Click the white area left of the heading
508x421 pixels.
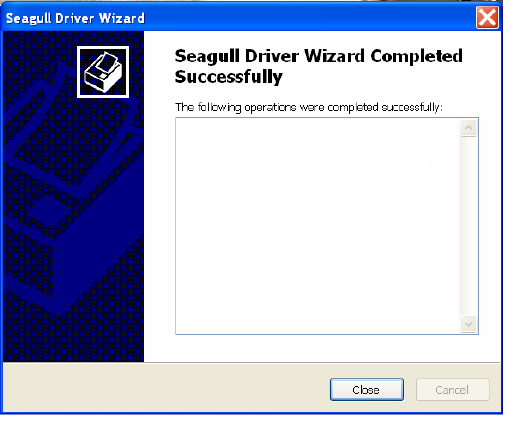[159, 67]
